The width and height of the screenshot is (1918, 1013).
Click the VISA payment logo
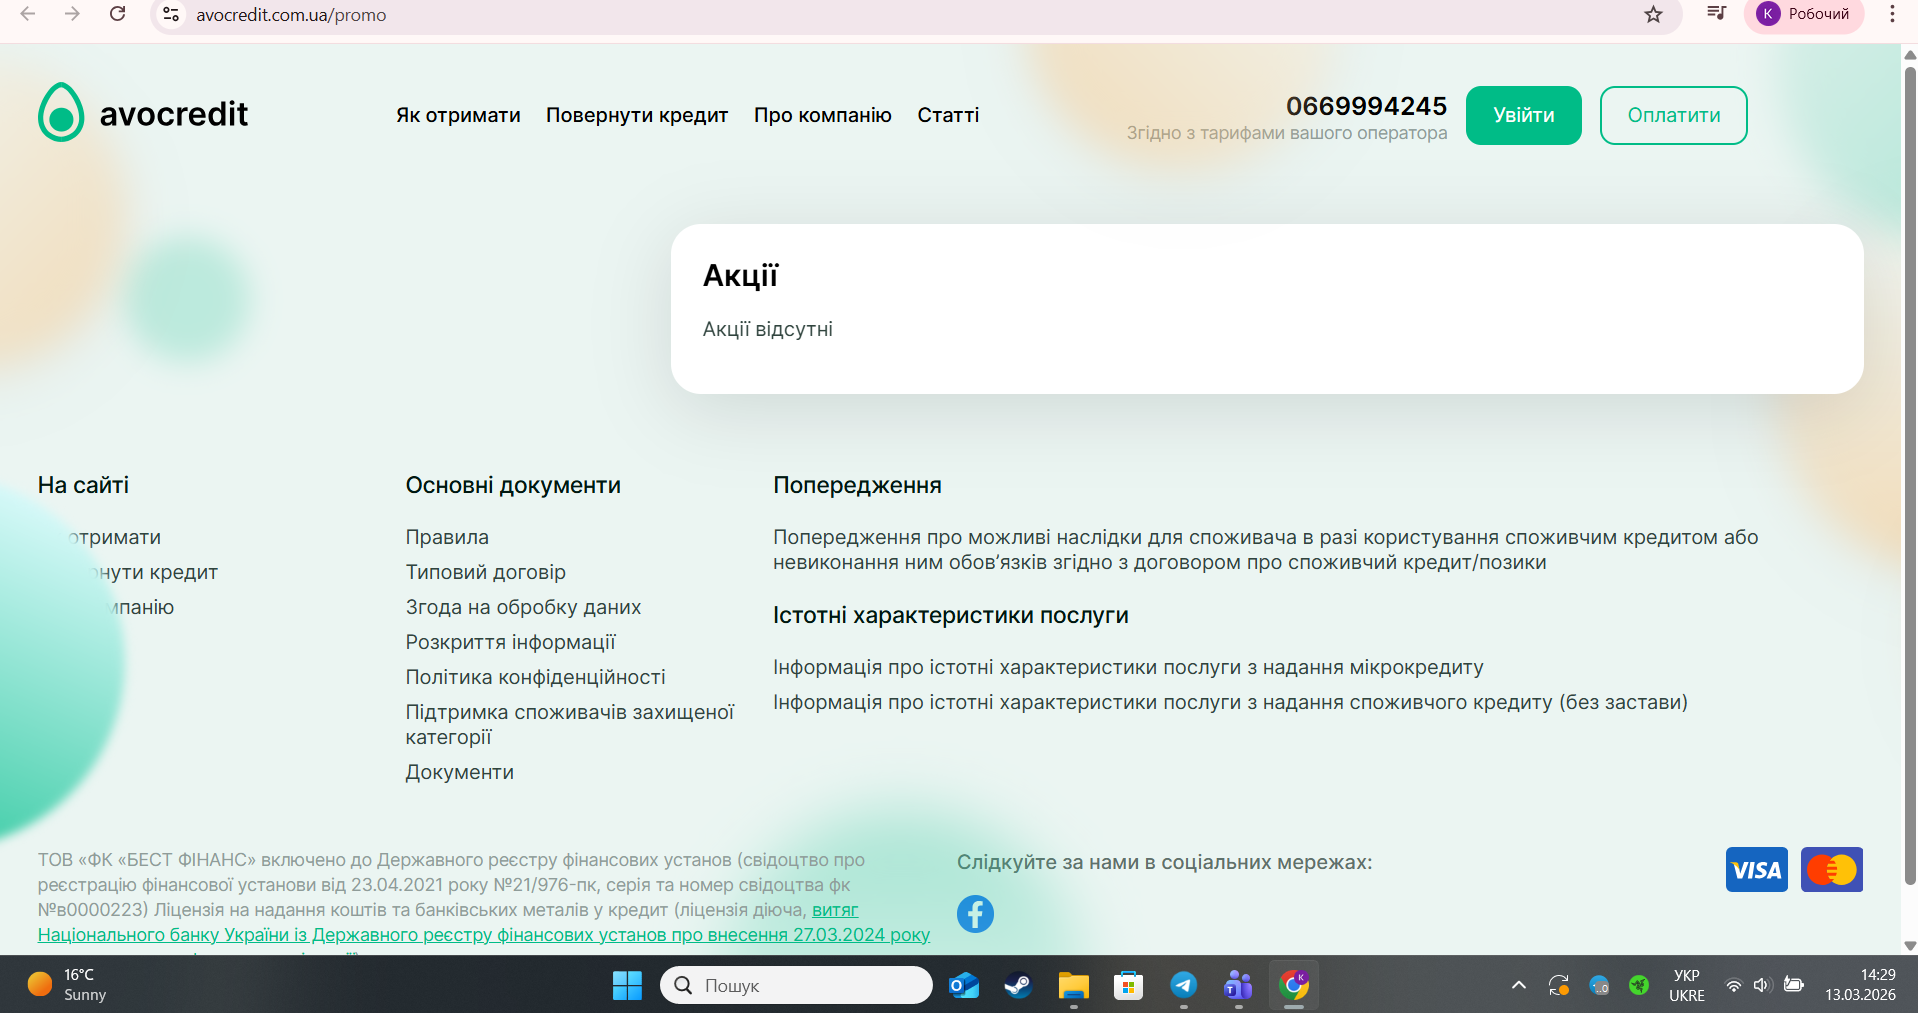1756,870
